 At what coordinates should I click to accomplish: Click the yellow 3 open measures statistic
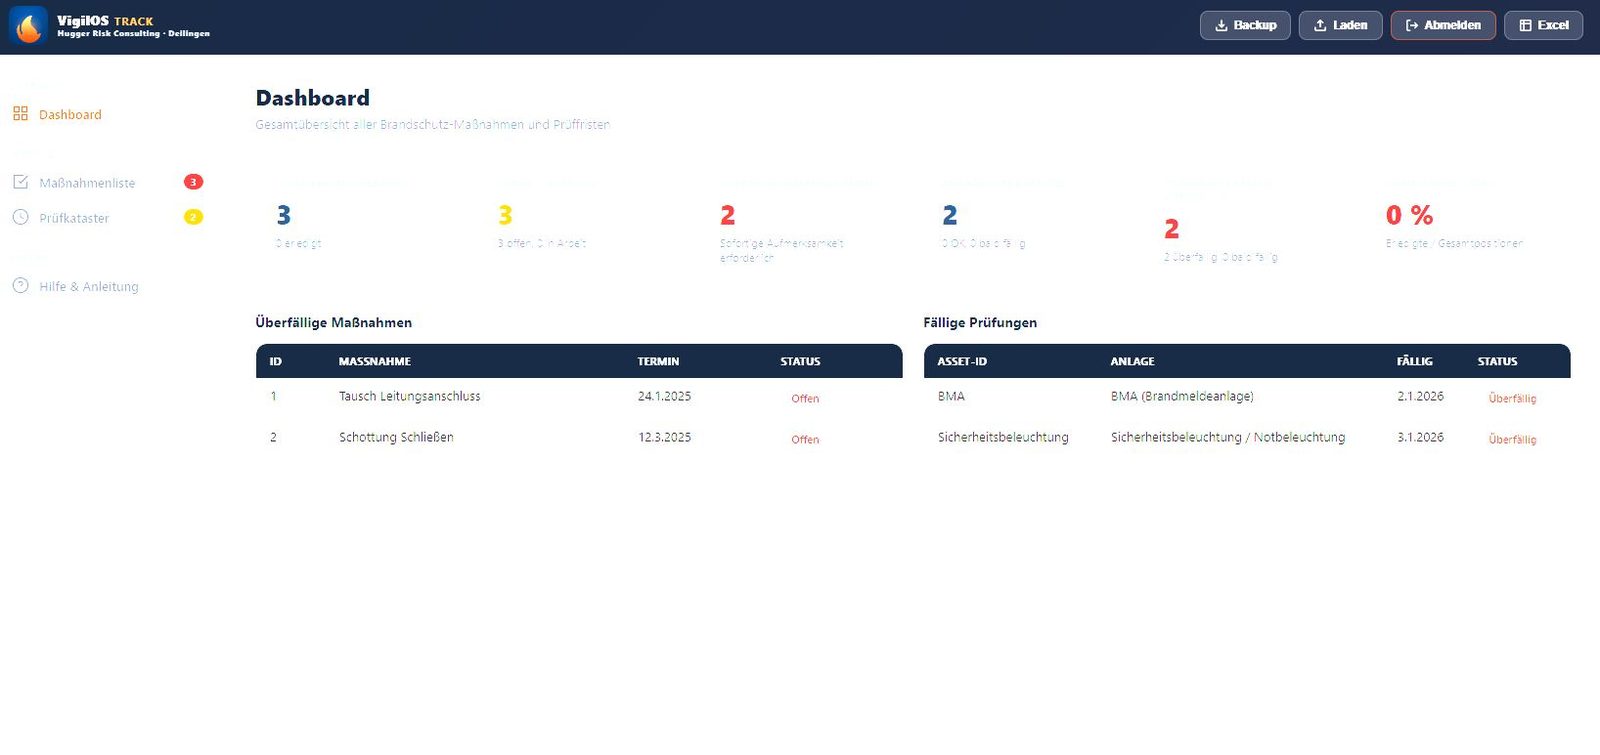coord(505,215)
